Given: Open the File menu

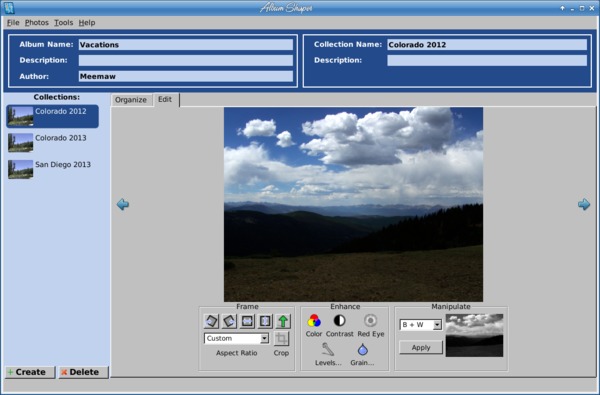Looking at the screenshot, I should coord(13,23).
